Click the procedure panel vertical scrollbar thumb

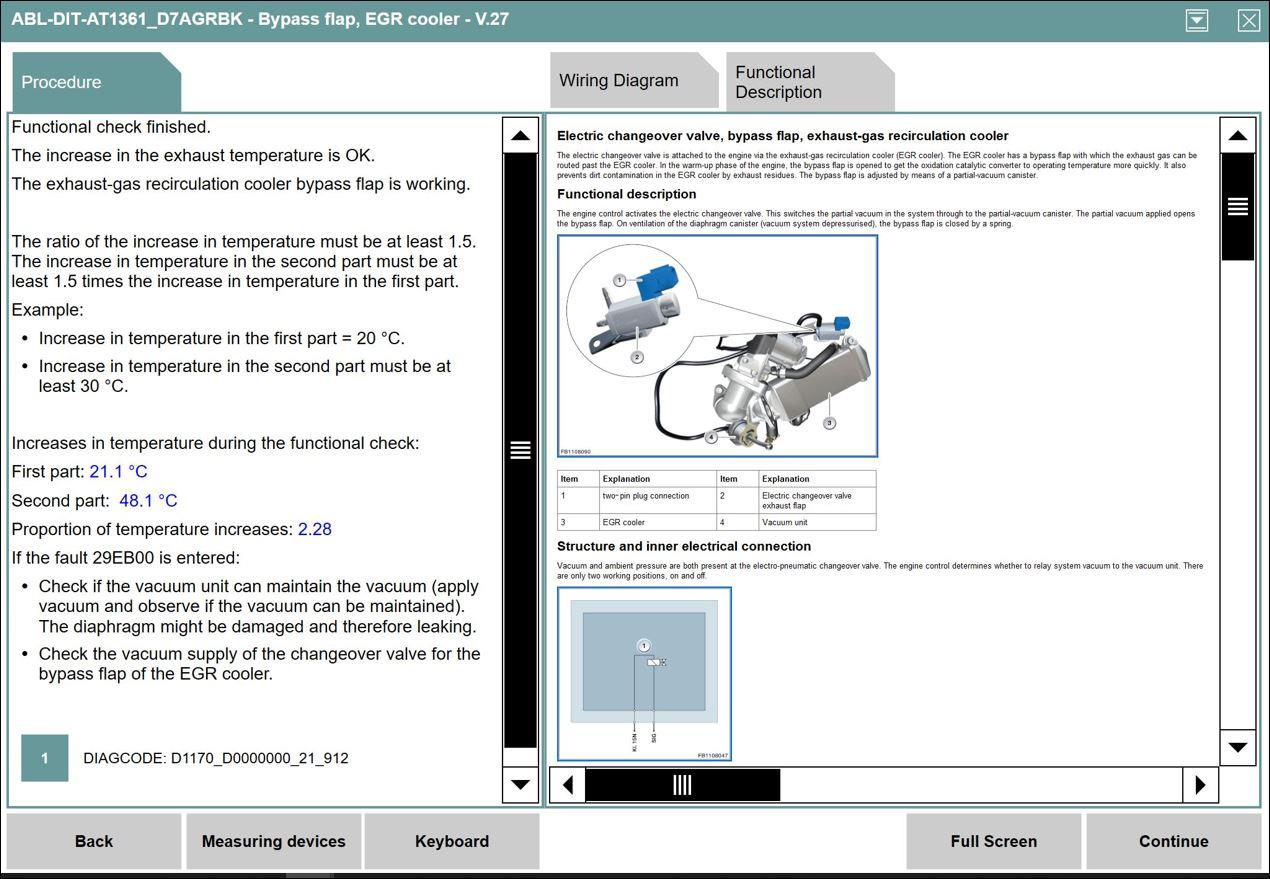pos(520,450)
